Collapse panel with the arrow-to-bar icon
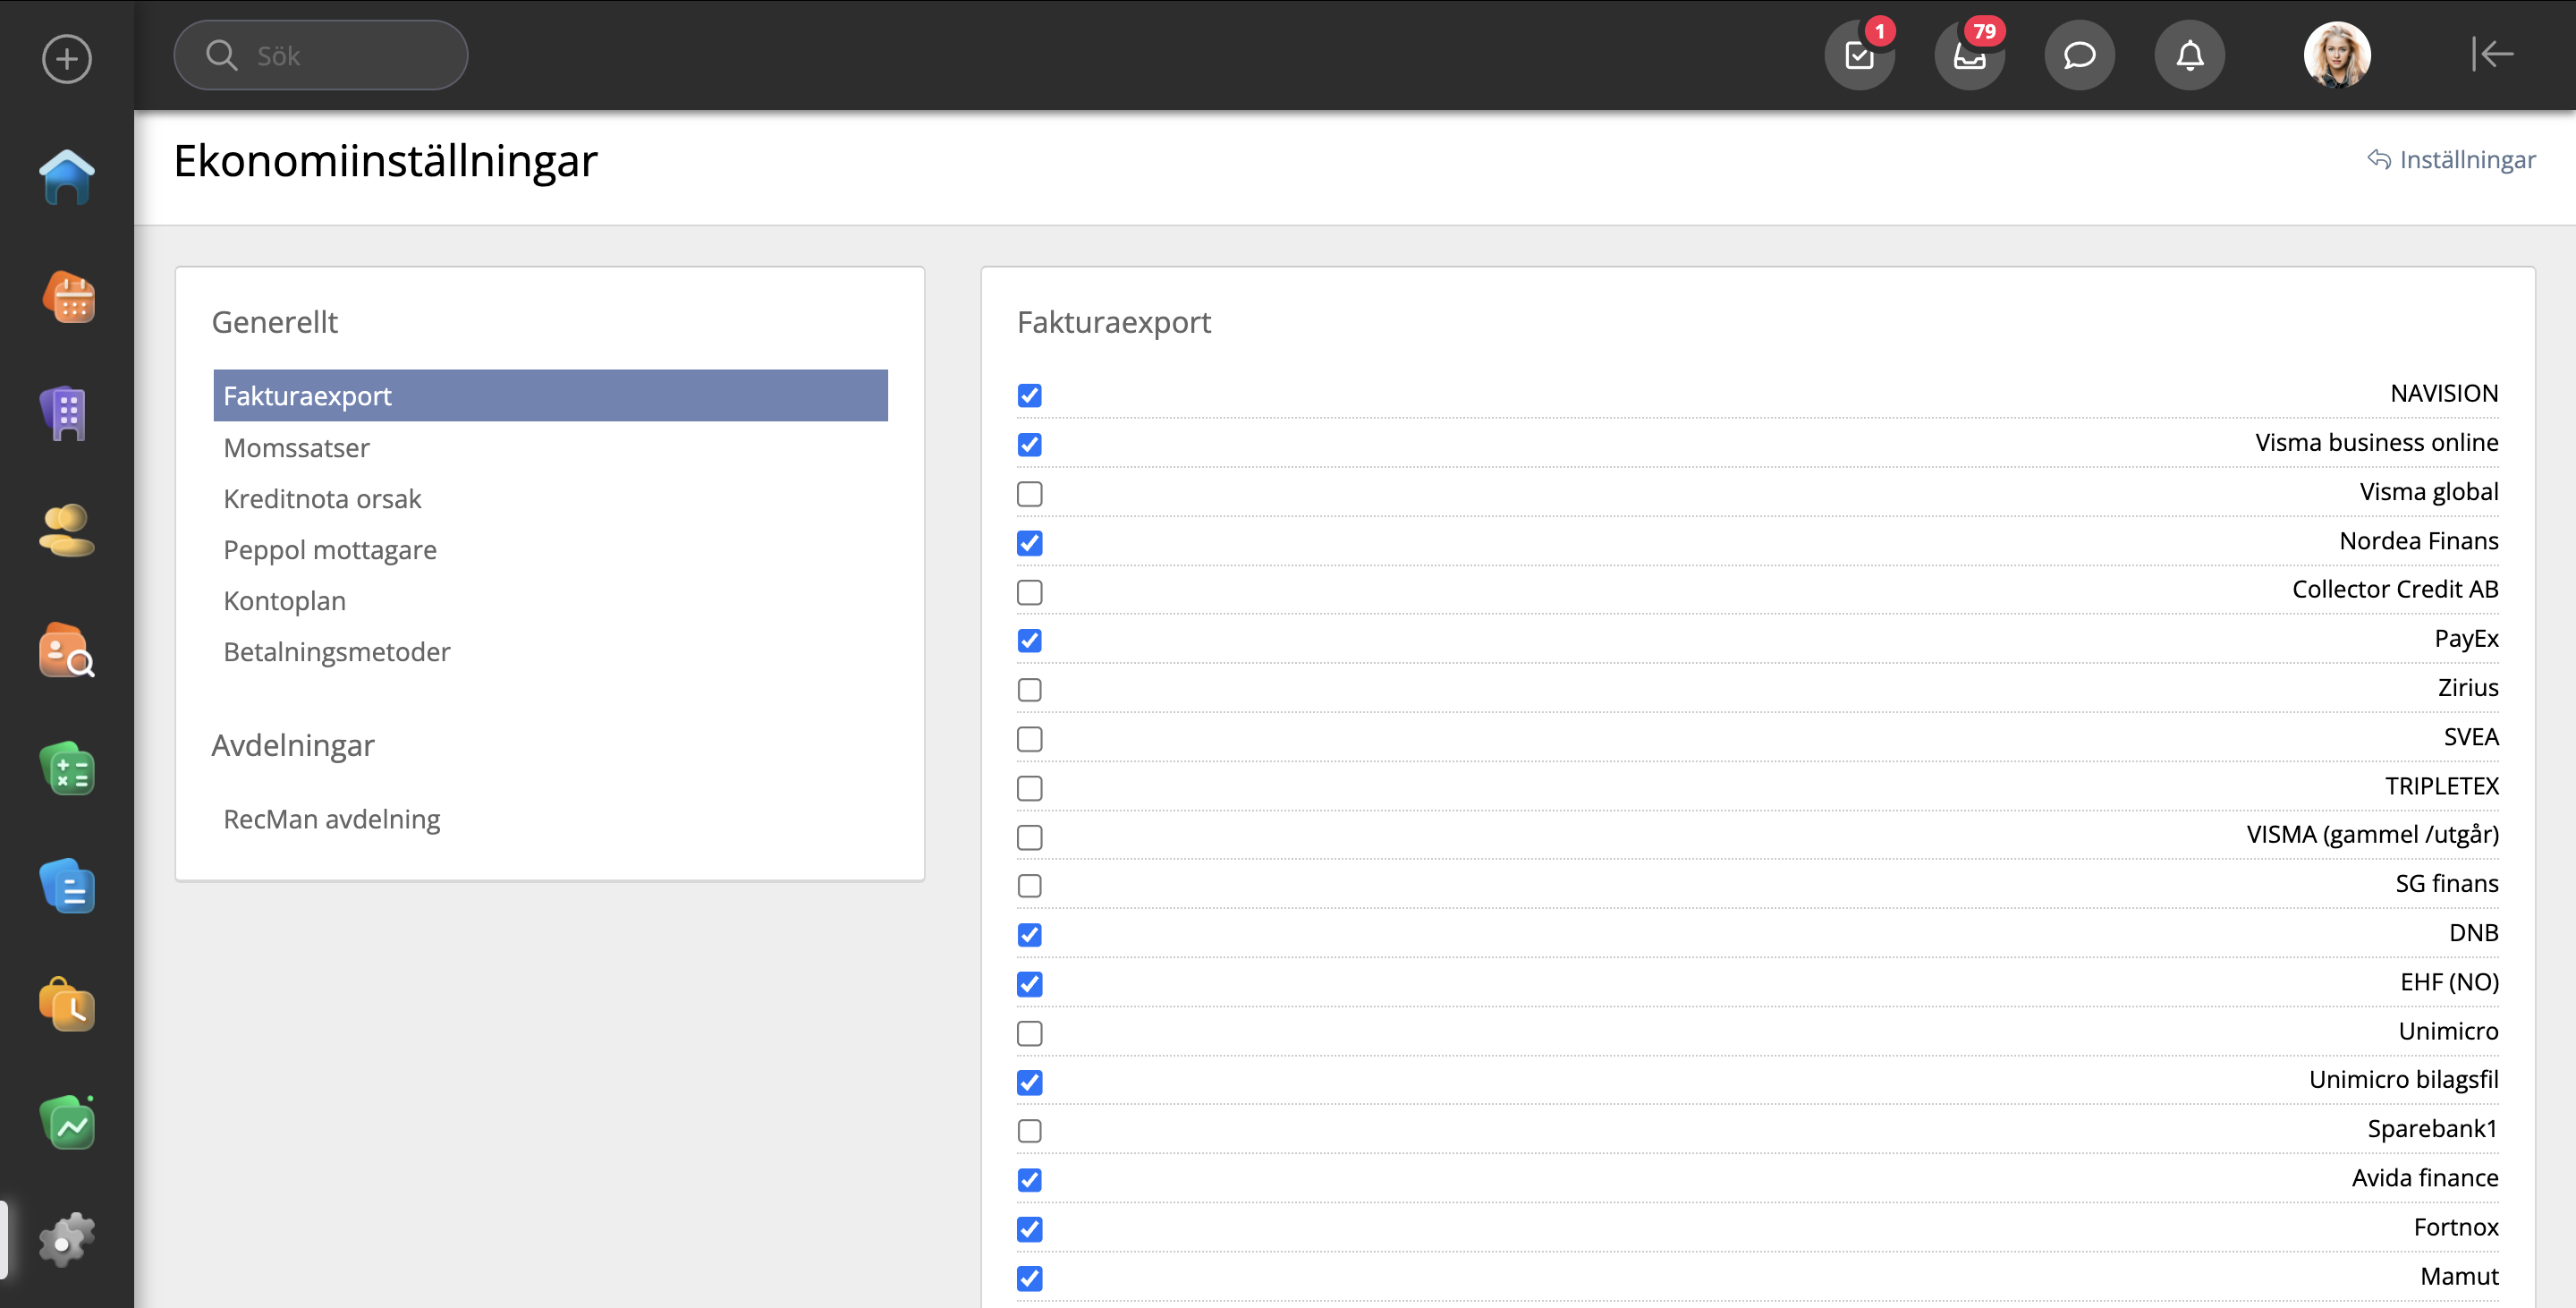Viewport: 2576px width, 1308px height. tap(2491, 54)
